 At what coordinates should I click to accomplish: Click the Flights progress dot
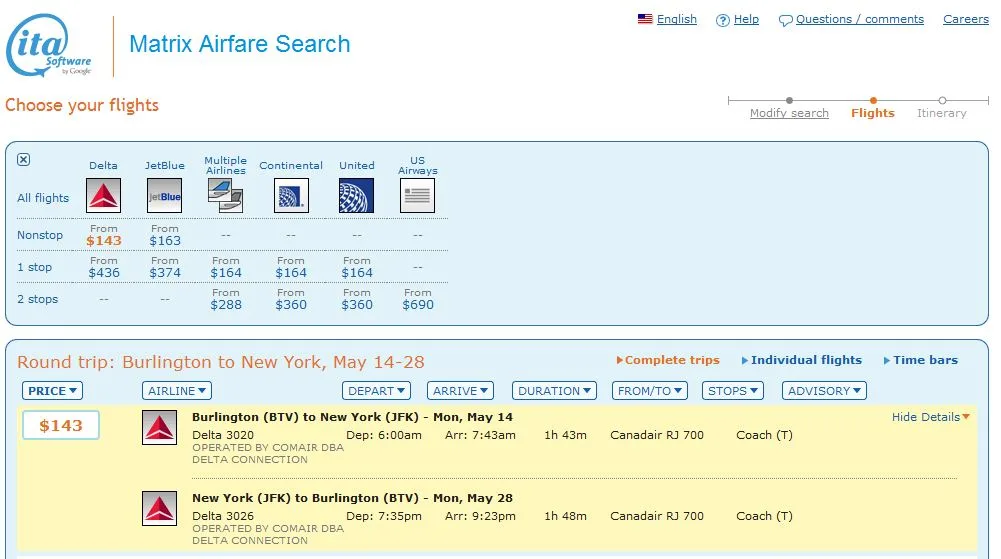coord(873,100)
